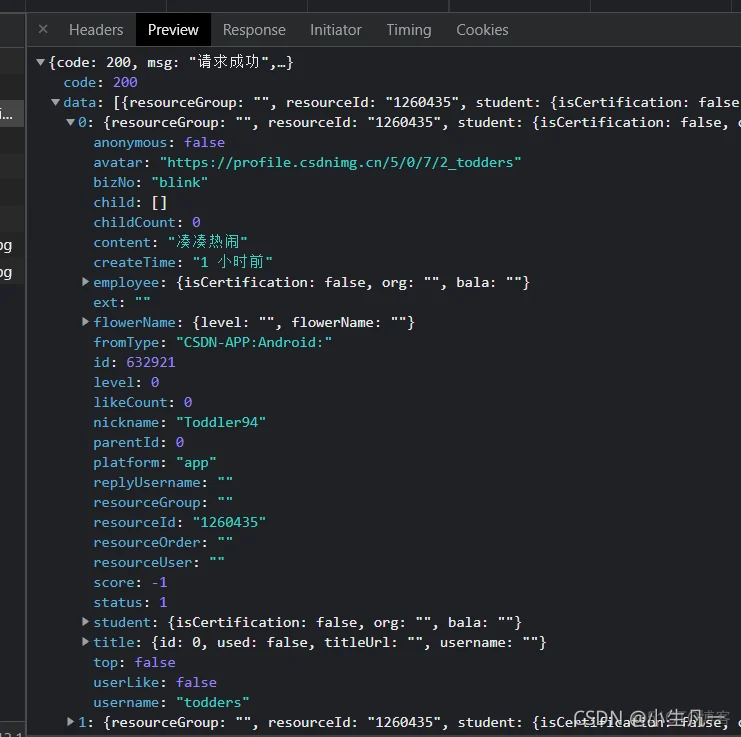Screen dimensions: 741x737
Task: Close the request details panel
Action: coord(43,30)
